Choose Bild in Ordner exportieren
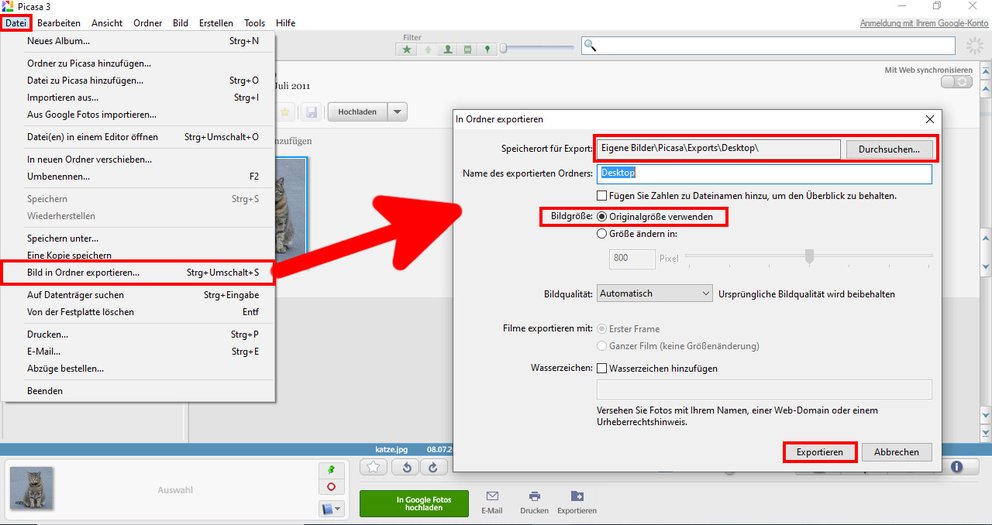The height and width of the screenshot is (525, 992). [138, 273]
